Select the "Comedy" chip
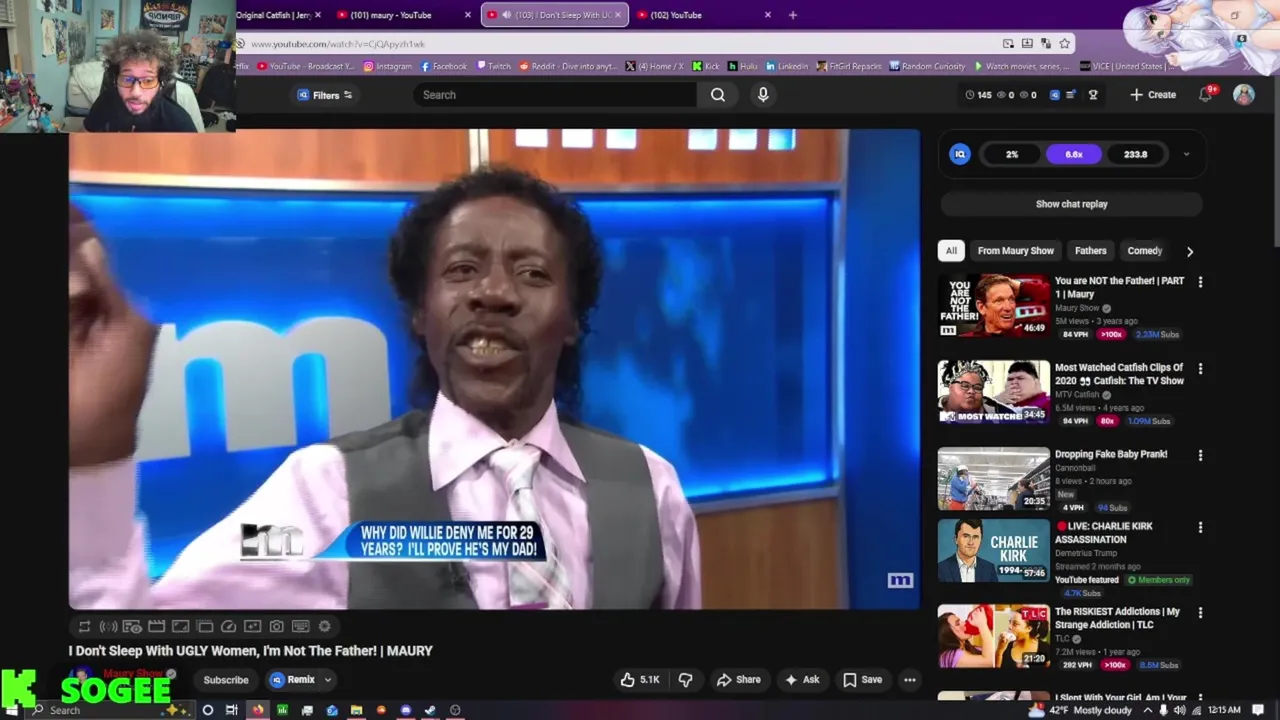The width and height of the screenshot is (1280, 720). (1145, 251)
